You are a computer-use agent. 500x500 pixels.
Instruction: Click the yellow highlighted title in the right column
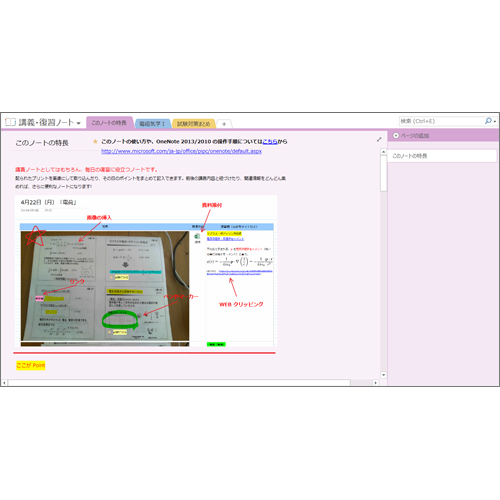pos(224,233)
